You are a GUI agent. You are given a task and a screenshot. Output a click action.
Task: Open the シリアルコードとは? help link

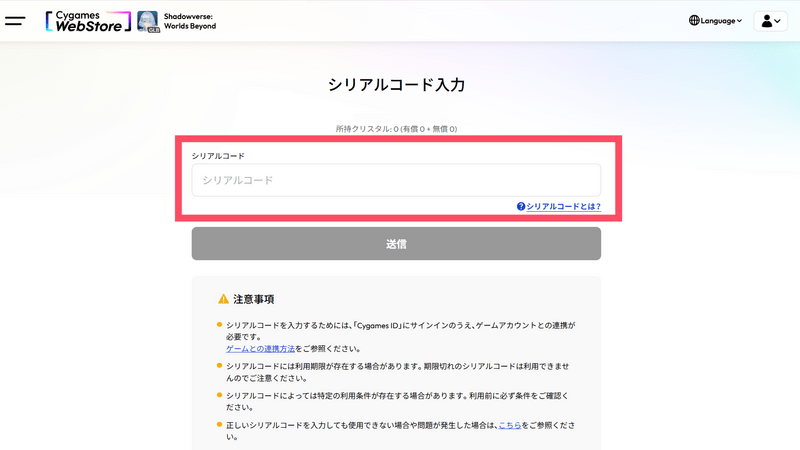pyautogui.click(x=563, y=207)
